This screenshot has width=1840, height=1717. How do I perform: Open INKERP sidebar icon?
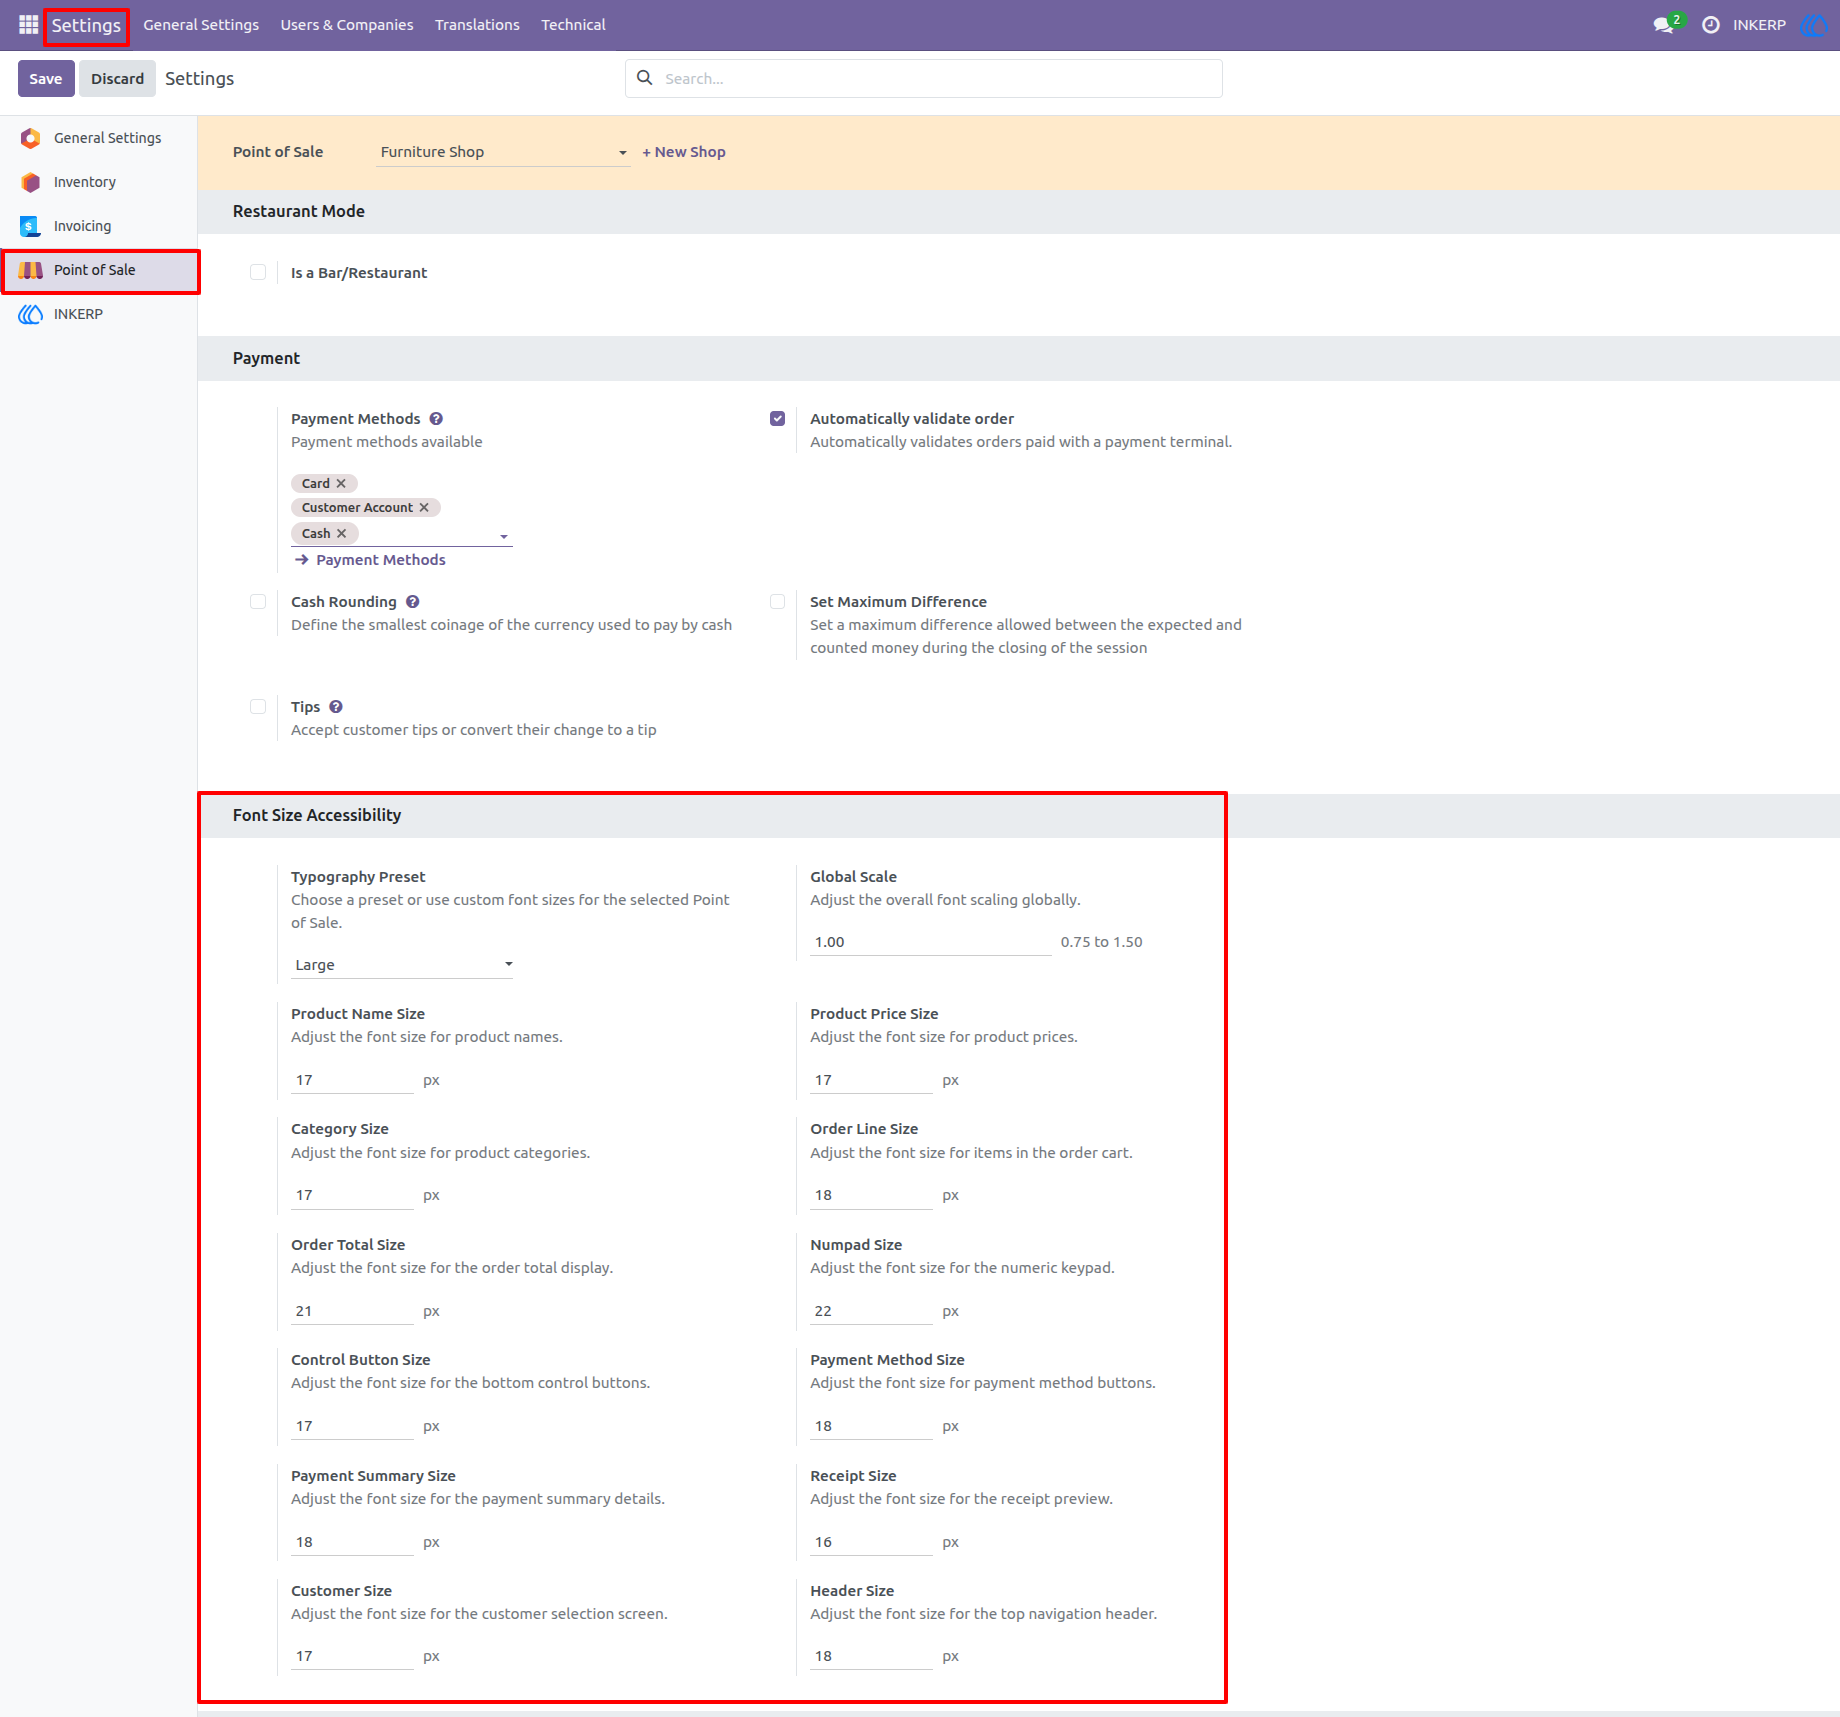click(x=31, y=314)
